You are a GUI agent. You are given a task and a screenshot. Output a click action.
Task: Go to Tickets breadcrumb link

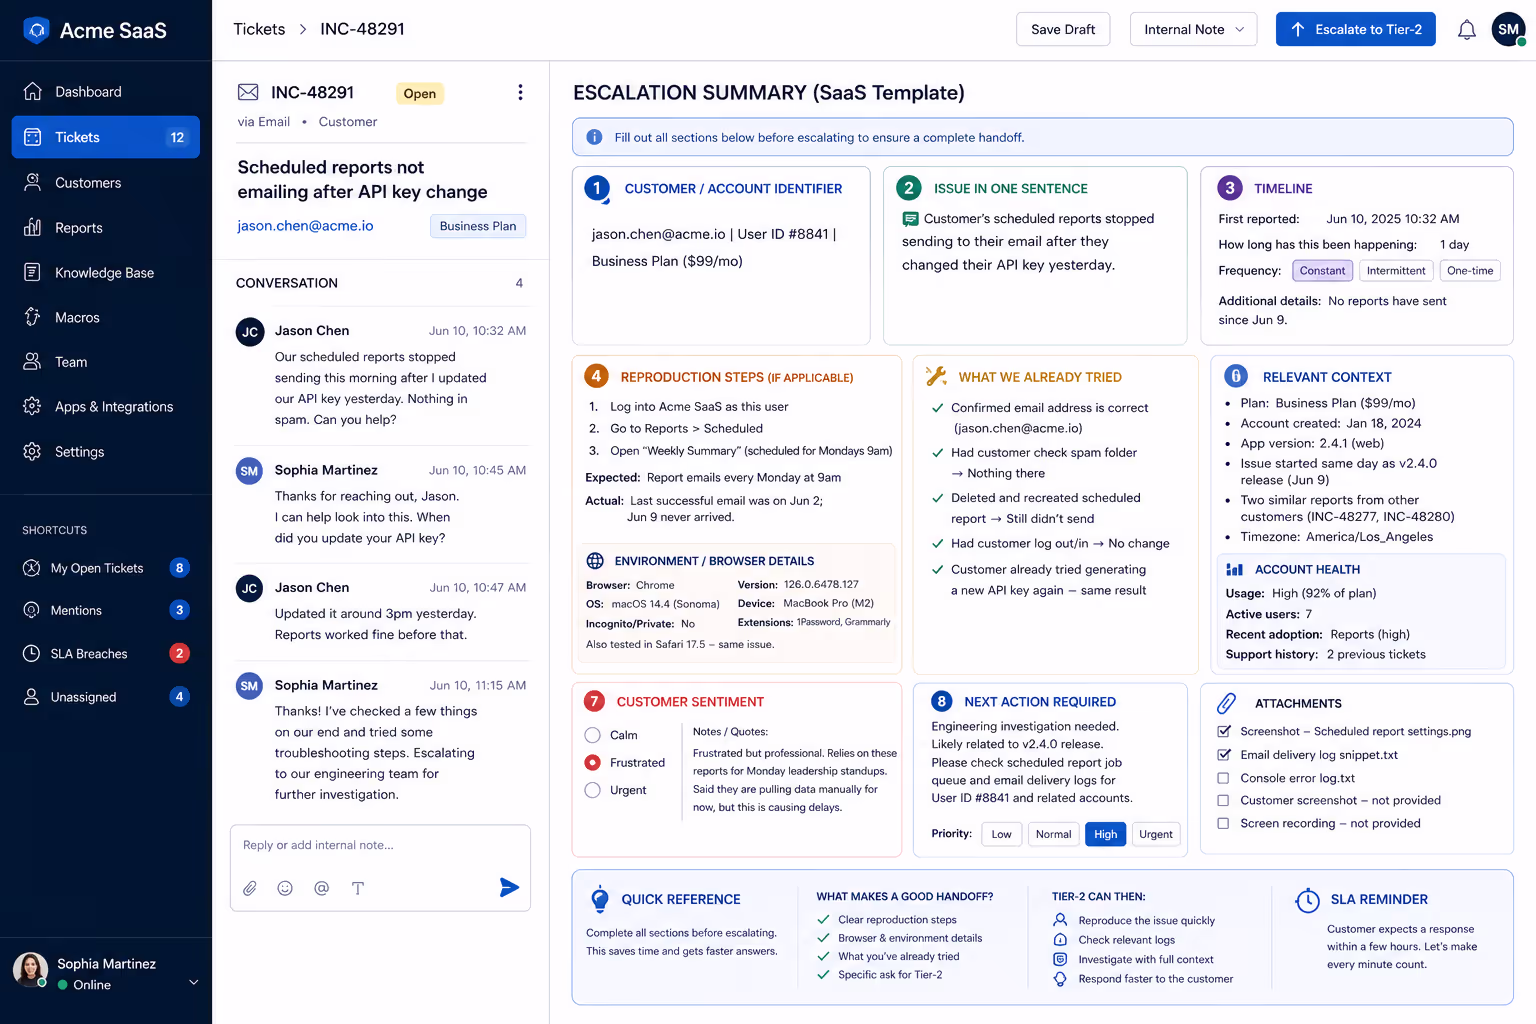pos(259,29)
